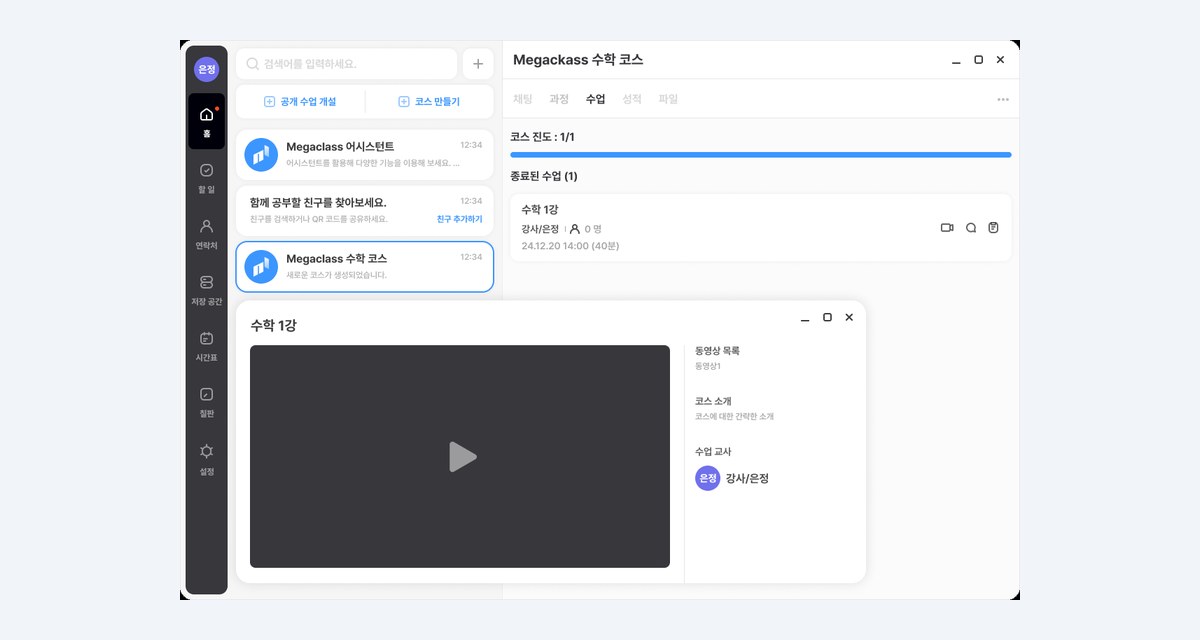Open the 수학 1강 class card

(x=760, y=228)
